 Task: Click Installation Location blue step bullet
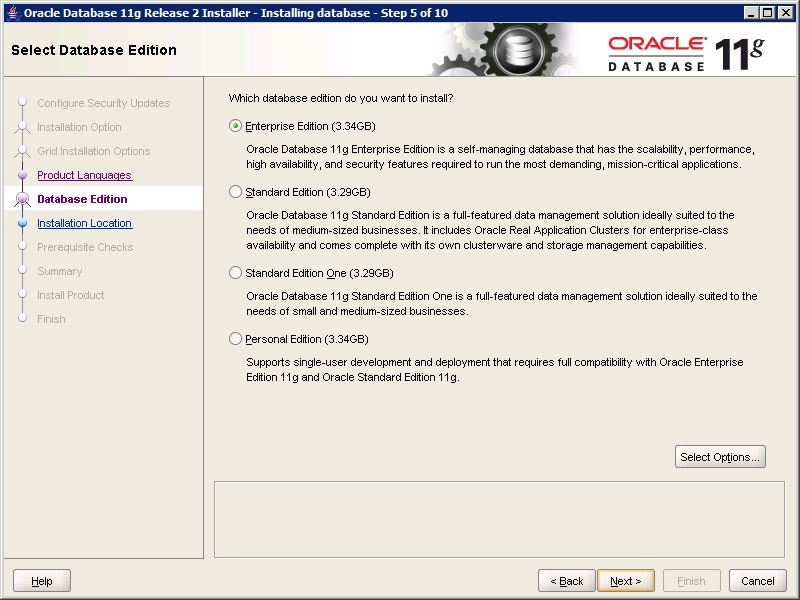pyautogui.click(x=22, y=223)
